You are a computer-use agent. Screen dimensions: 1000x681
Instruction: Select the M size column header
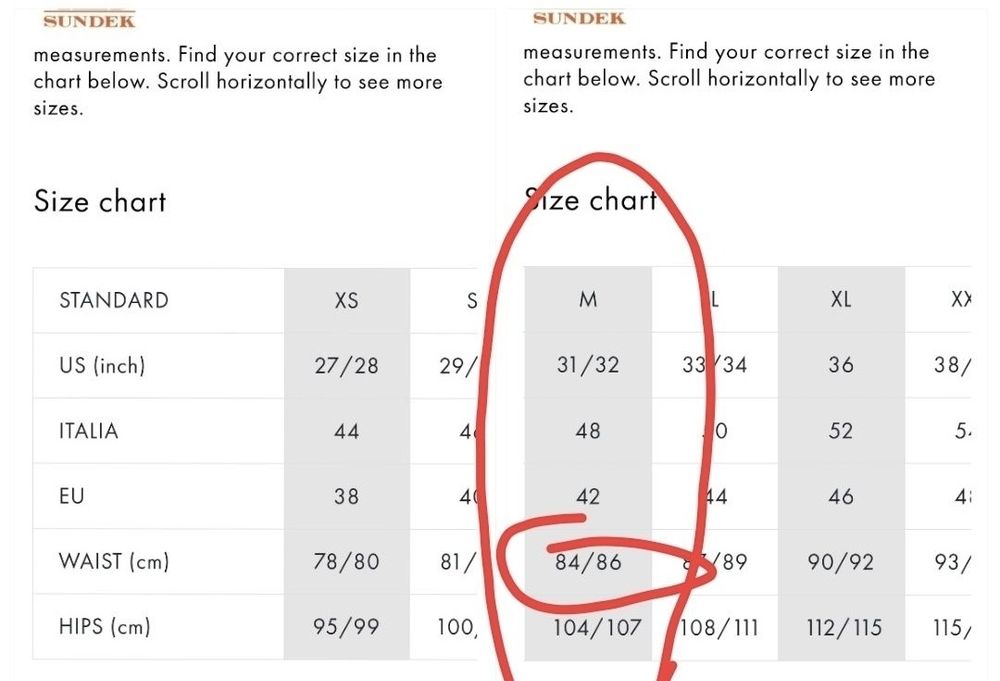point(588,299)
